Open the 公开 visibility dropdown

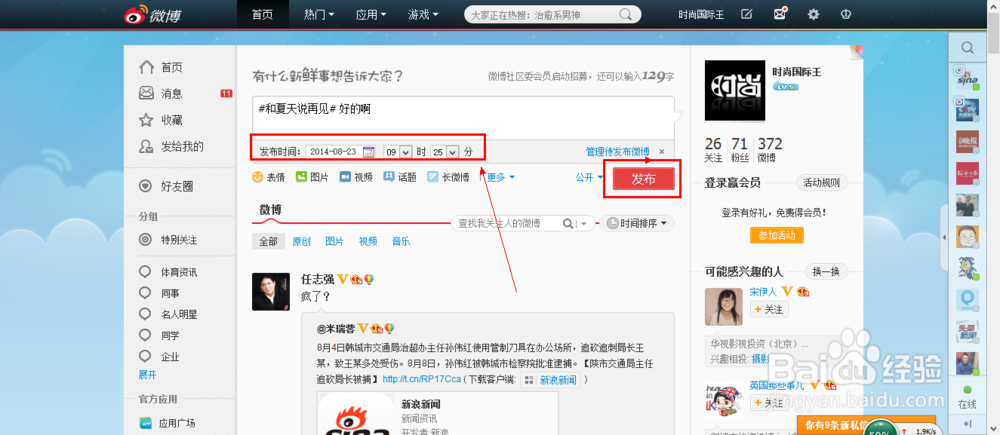click(x=589, y=177)
